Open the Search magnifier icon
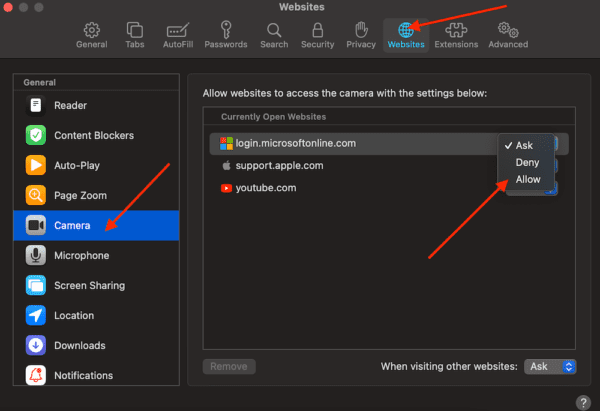This screenshot has width=600, height=411. click(274, 30)
